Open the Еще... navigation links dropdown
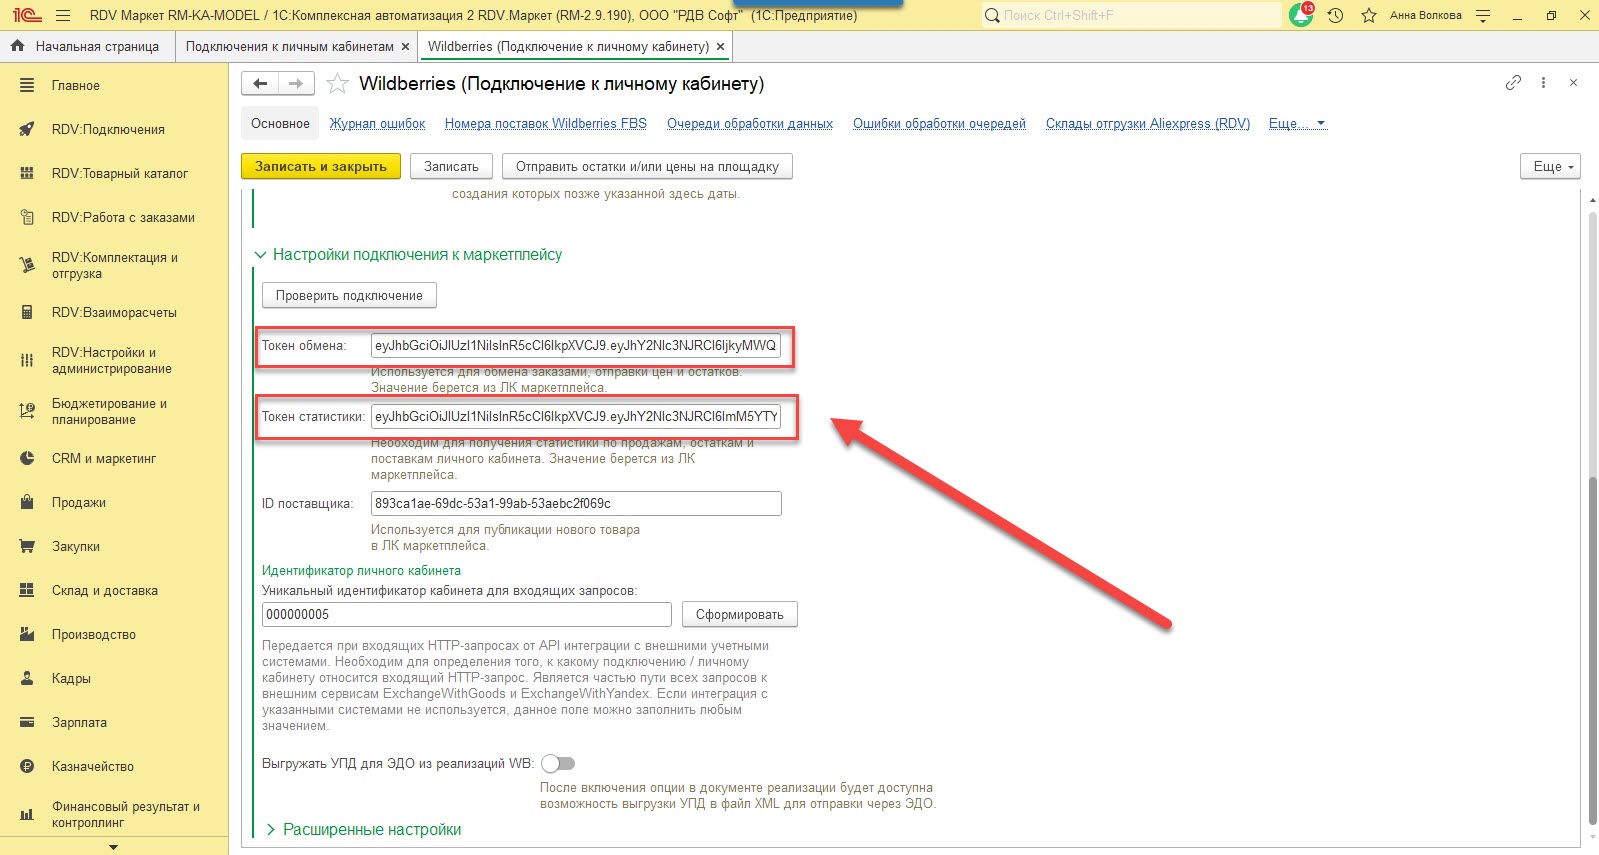 (x=1297, y=124)
